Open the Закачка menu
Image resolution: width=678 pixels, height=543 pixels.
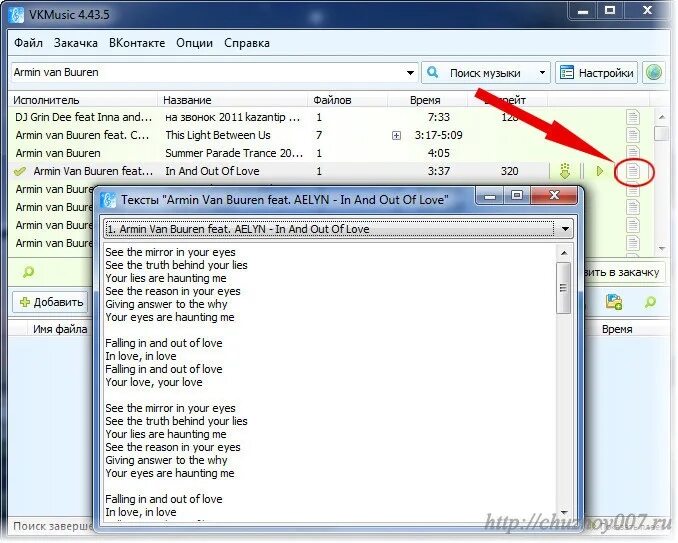coord(75,43)
